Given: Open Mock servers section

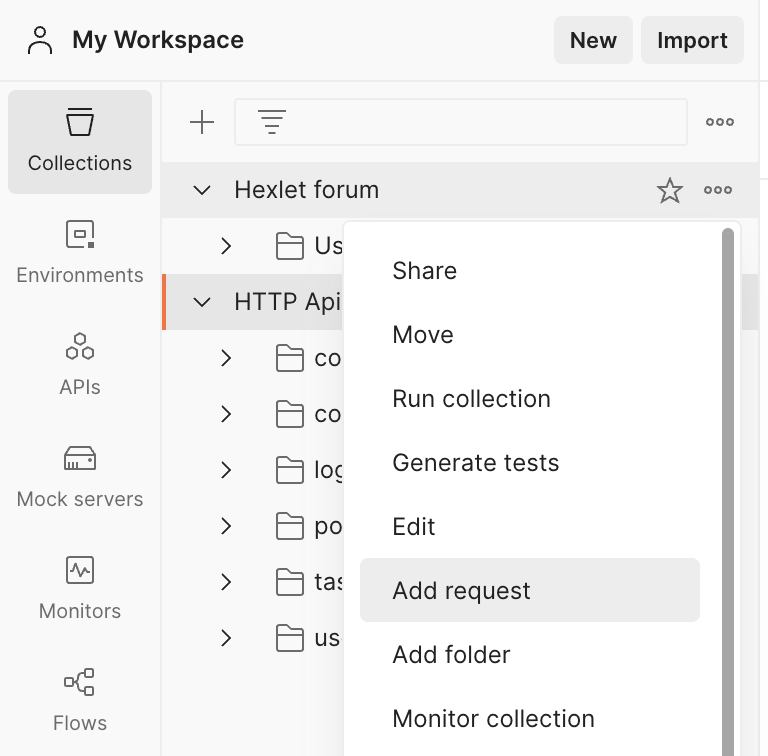Looking at the screenshot, I should pyautogui.click(x=80, y=477).
